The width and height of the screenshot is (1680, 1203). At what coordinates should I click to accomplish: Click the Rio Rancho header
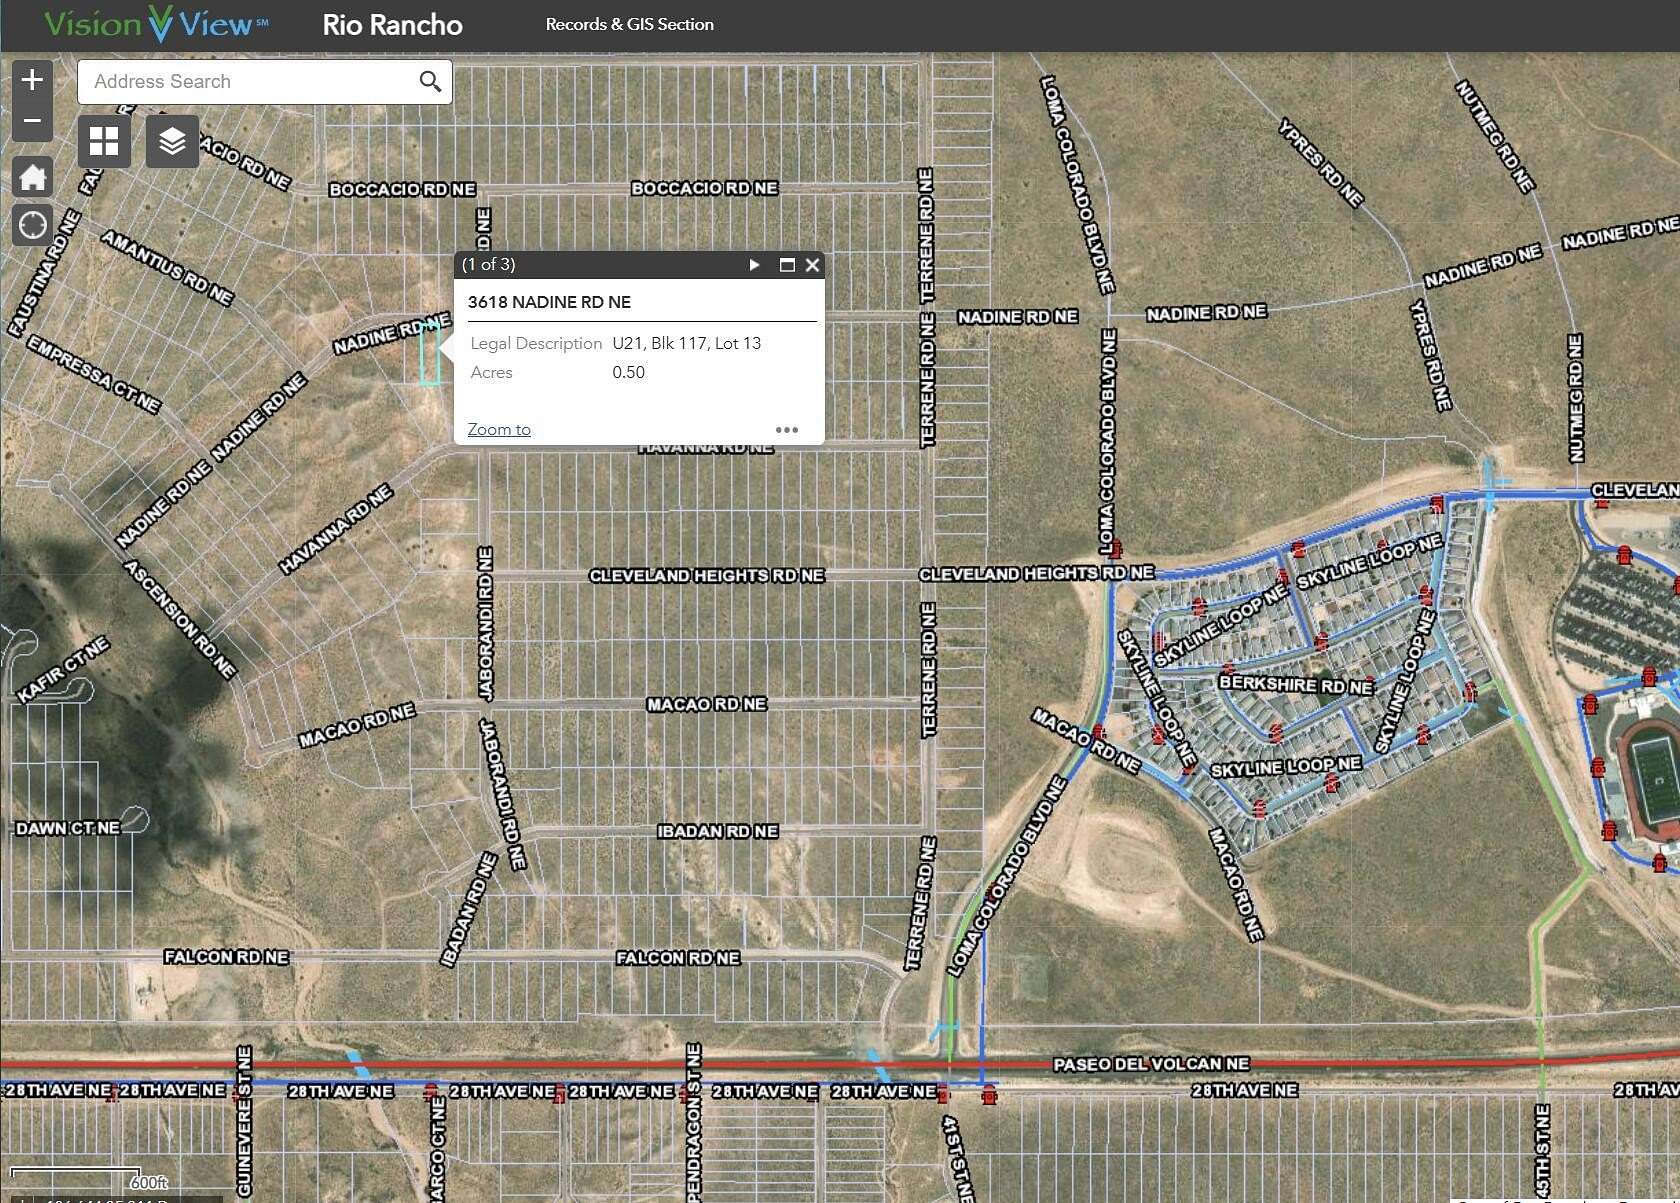tap(392, 24)
